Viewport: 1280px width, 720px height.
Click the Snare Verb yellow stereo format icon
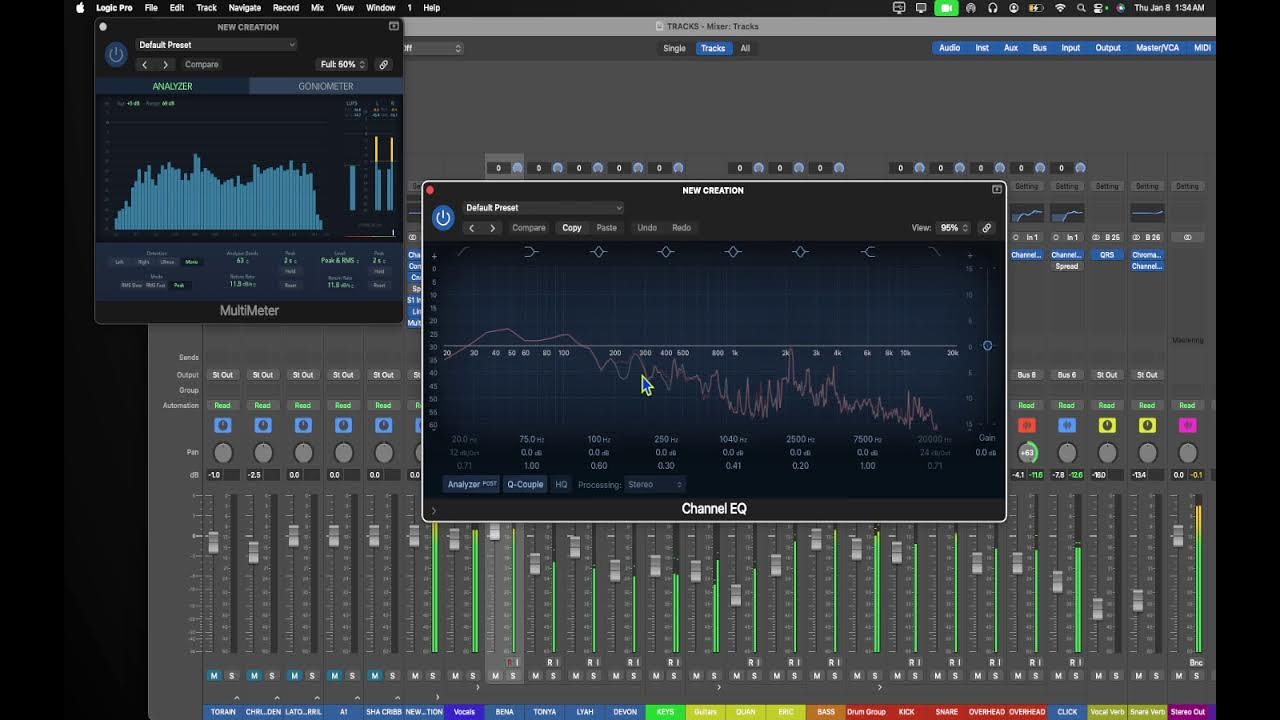click(1147, 425)
